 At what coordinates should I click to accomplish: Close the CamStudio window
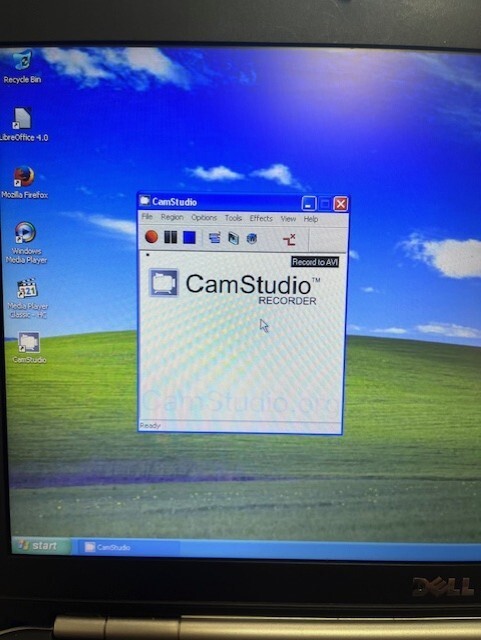click(341, 204)
